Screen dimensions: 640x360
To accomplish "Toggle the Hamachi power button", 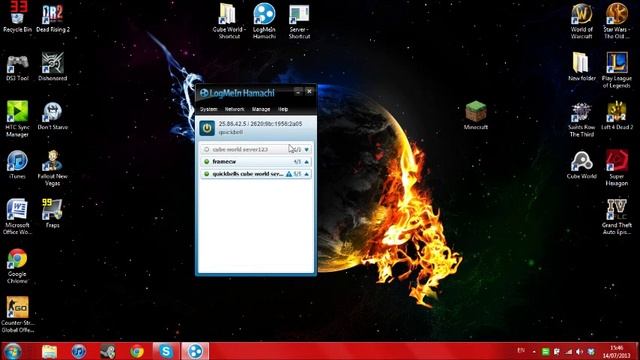I will pyautogui.click(x=207, y=128).
